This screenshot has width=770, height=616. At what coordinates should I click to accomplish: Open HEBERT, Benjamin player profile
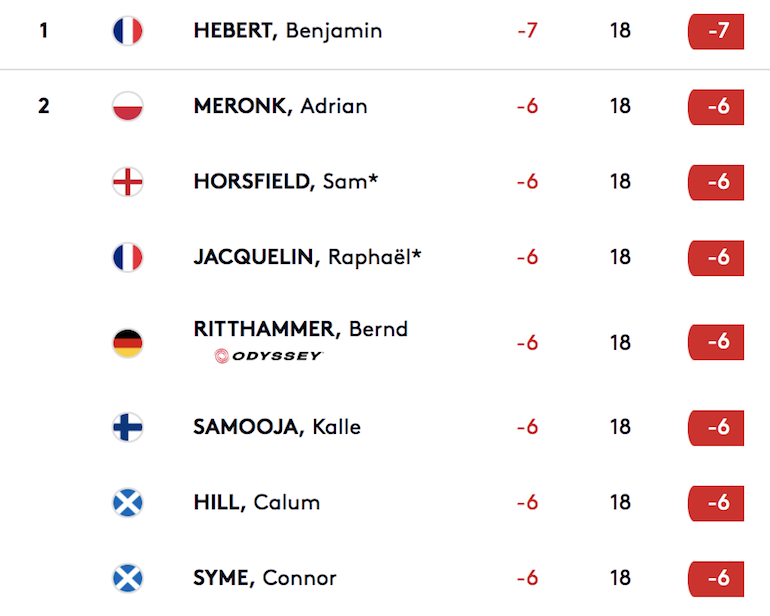[288, 30]
